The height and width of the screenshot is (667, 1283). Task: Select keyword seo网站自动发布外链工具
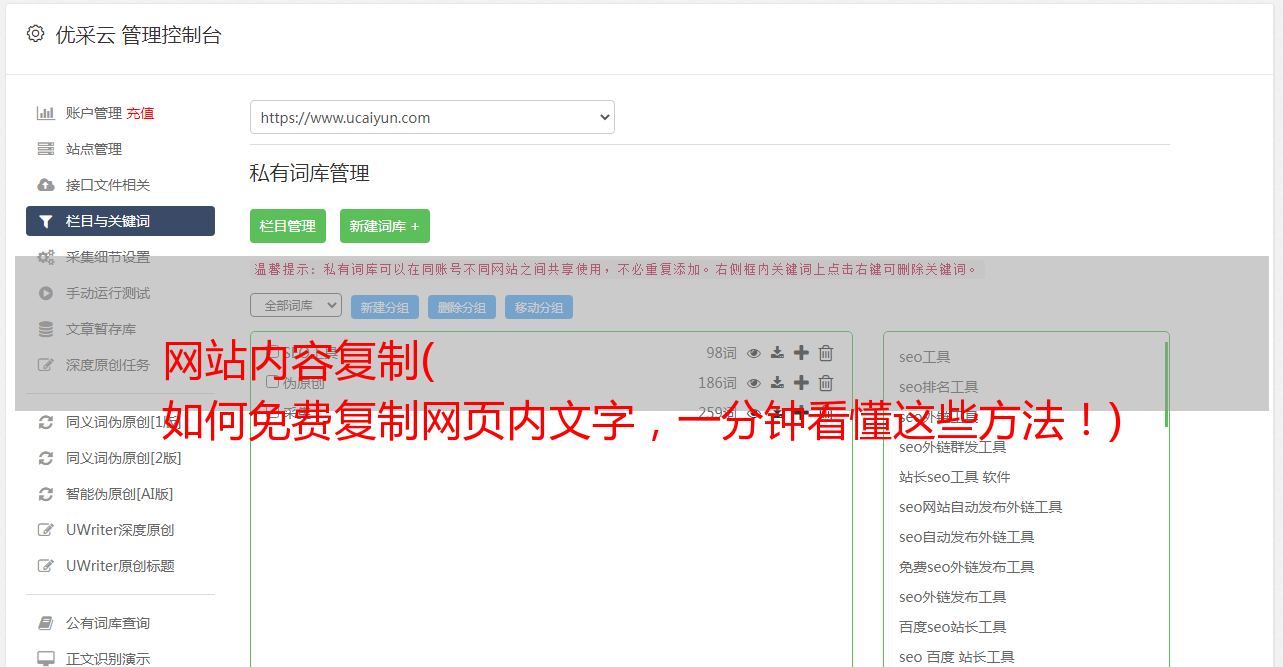point(981,507)
